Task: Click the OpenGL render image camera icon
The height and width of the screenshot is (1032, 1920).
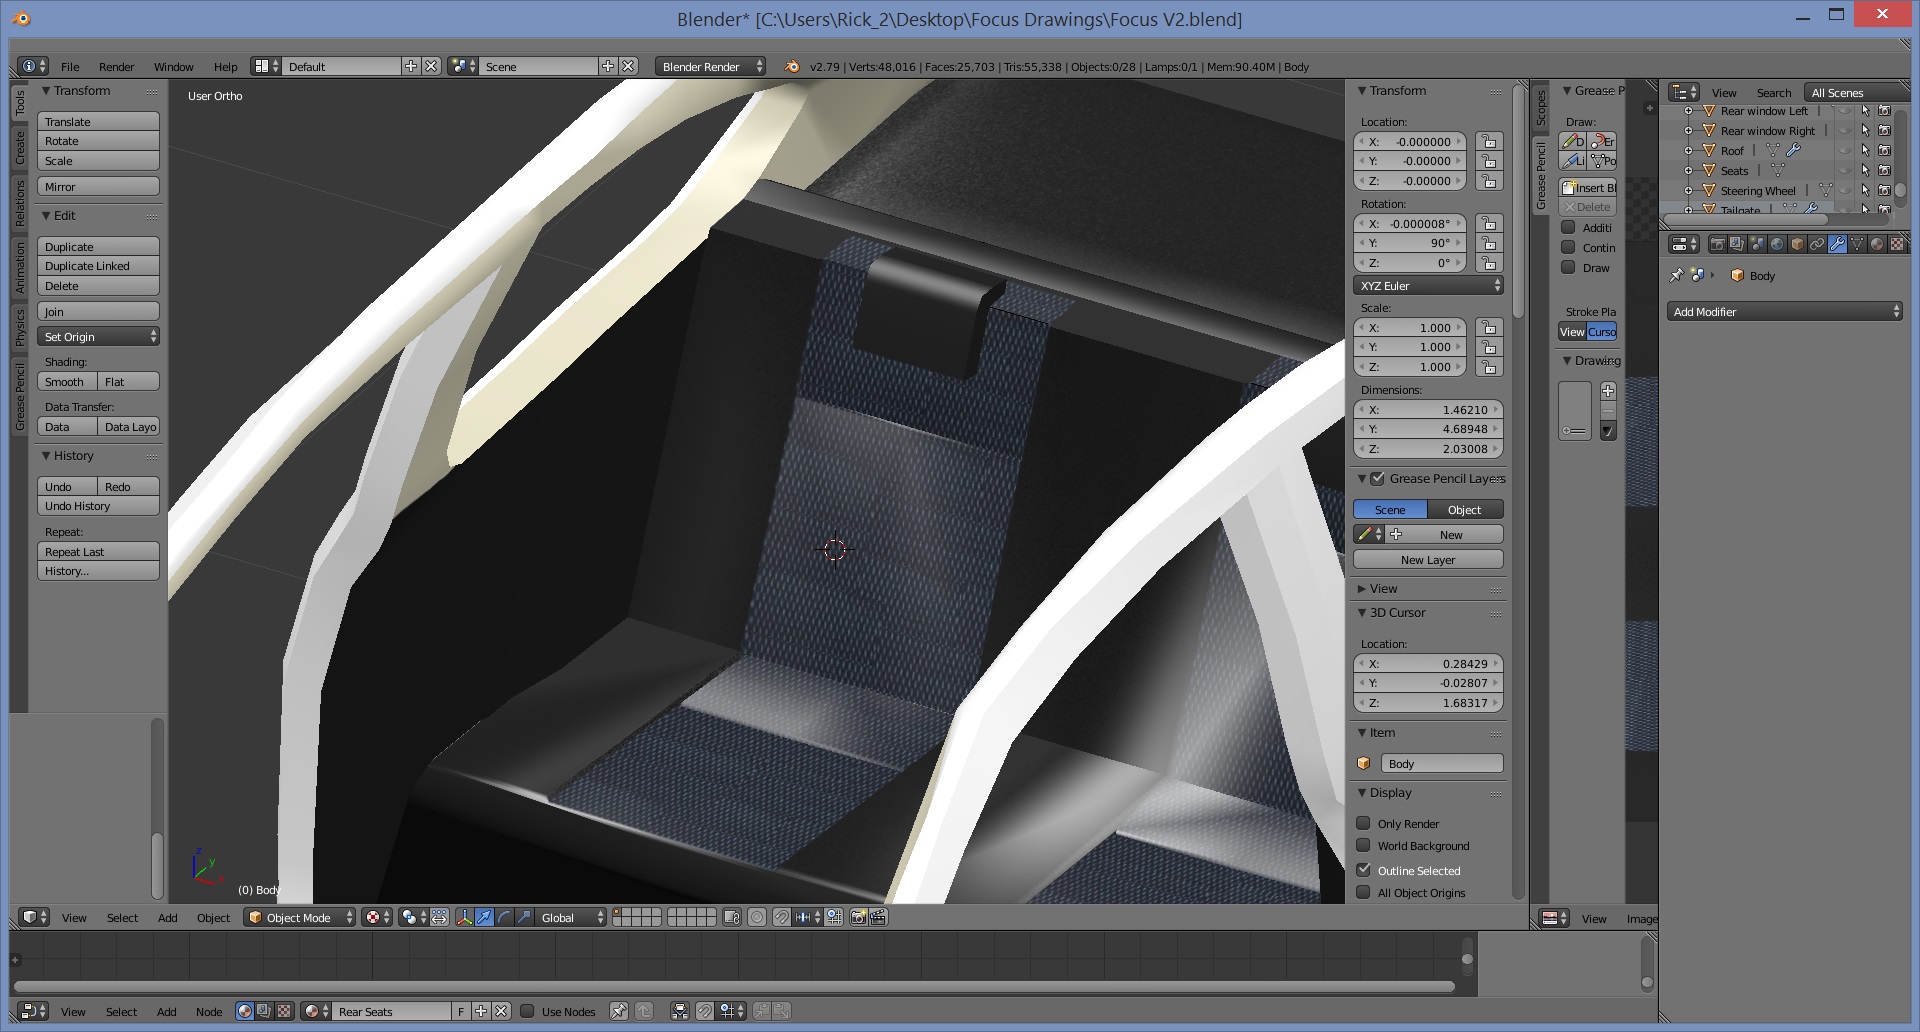Action: pyautogui.click(x=858, y=917)
